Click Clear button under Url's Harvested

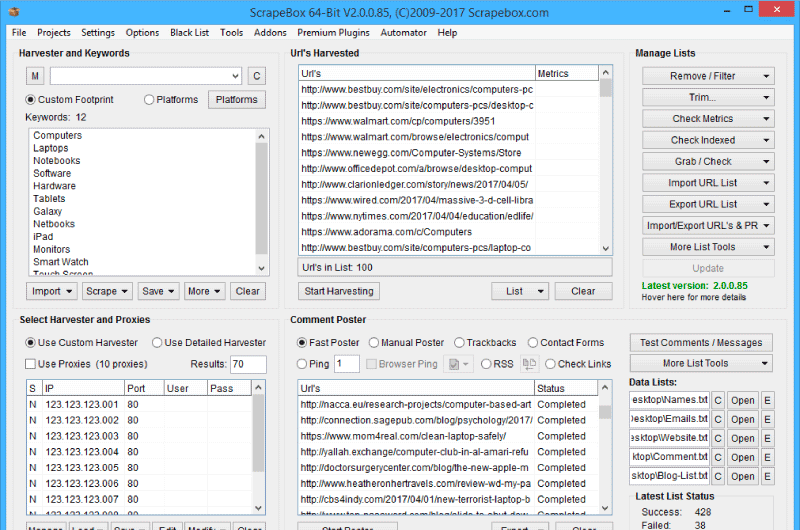click(x=583, y=291)
